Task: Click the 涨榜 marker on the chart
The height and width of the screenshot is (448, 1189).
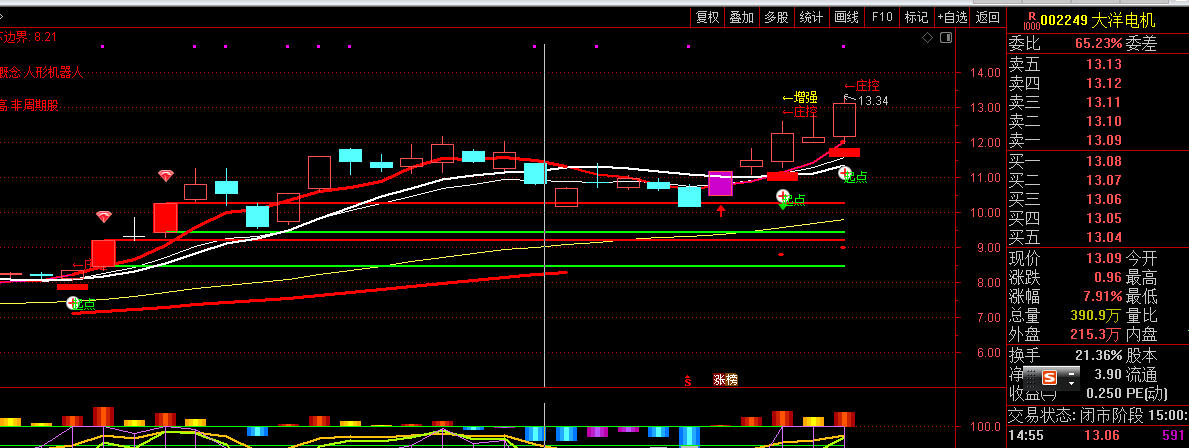Action: pos(724,380)
